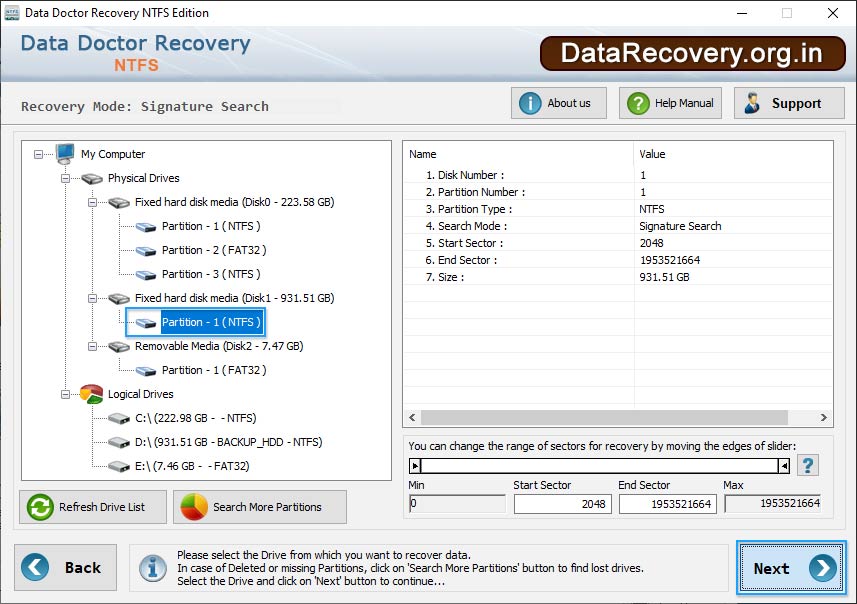Select E:\ (7.46 GB FAT32) drive
Viewport: 857px width, 604px height.
(192, 466)
